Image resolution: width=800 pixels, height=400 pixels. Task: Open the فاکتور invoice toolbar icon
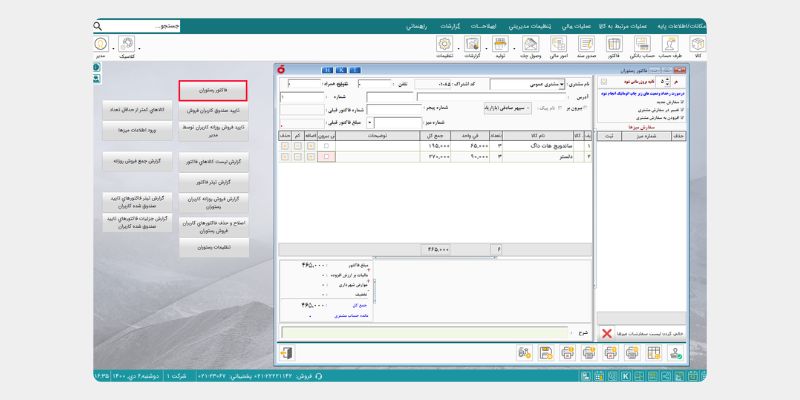(x=614, y=44)
